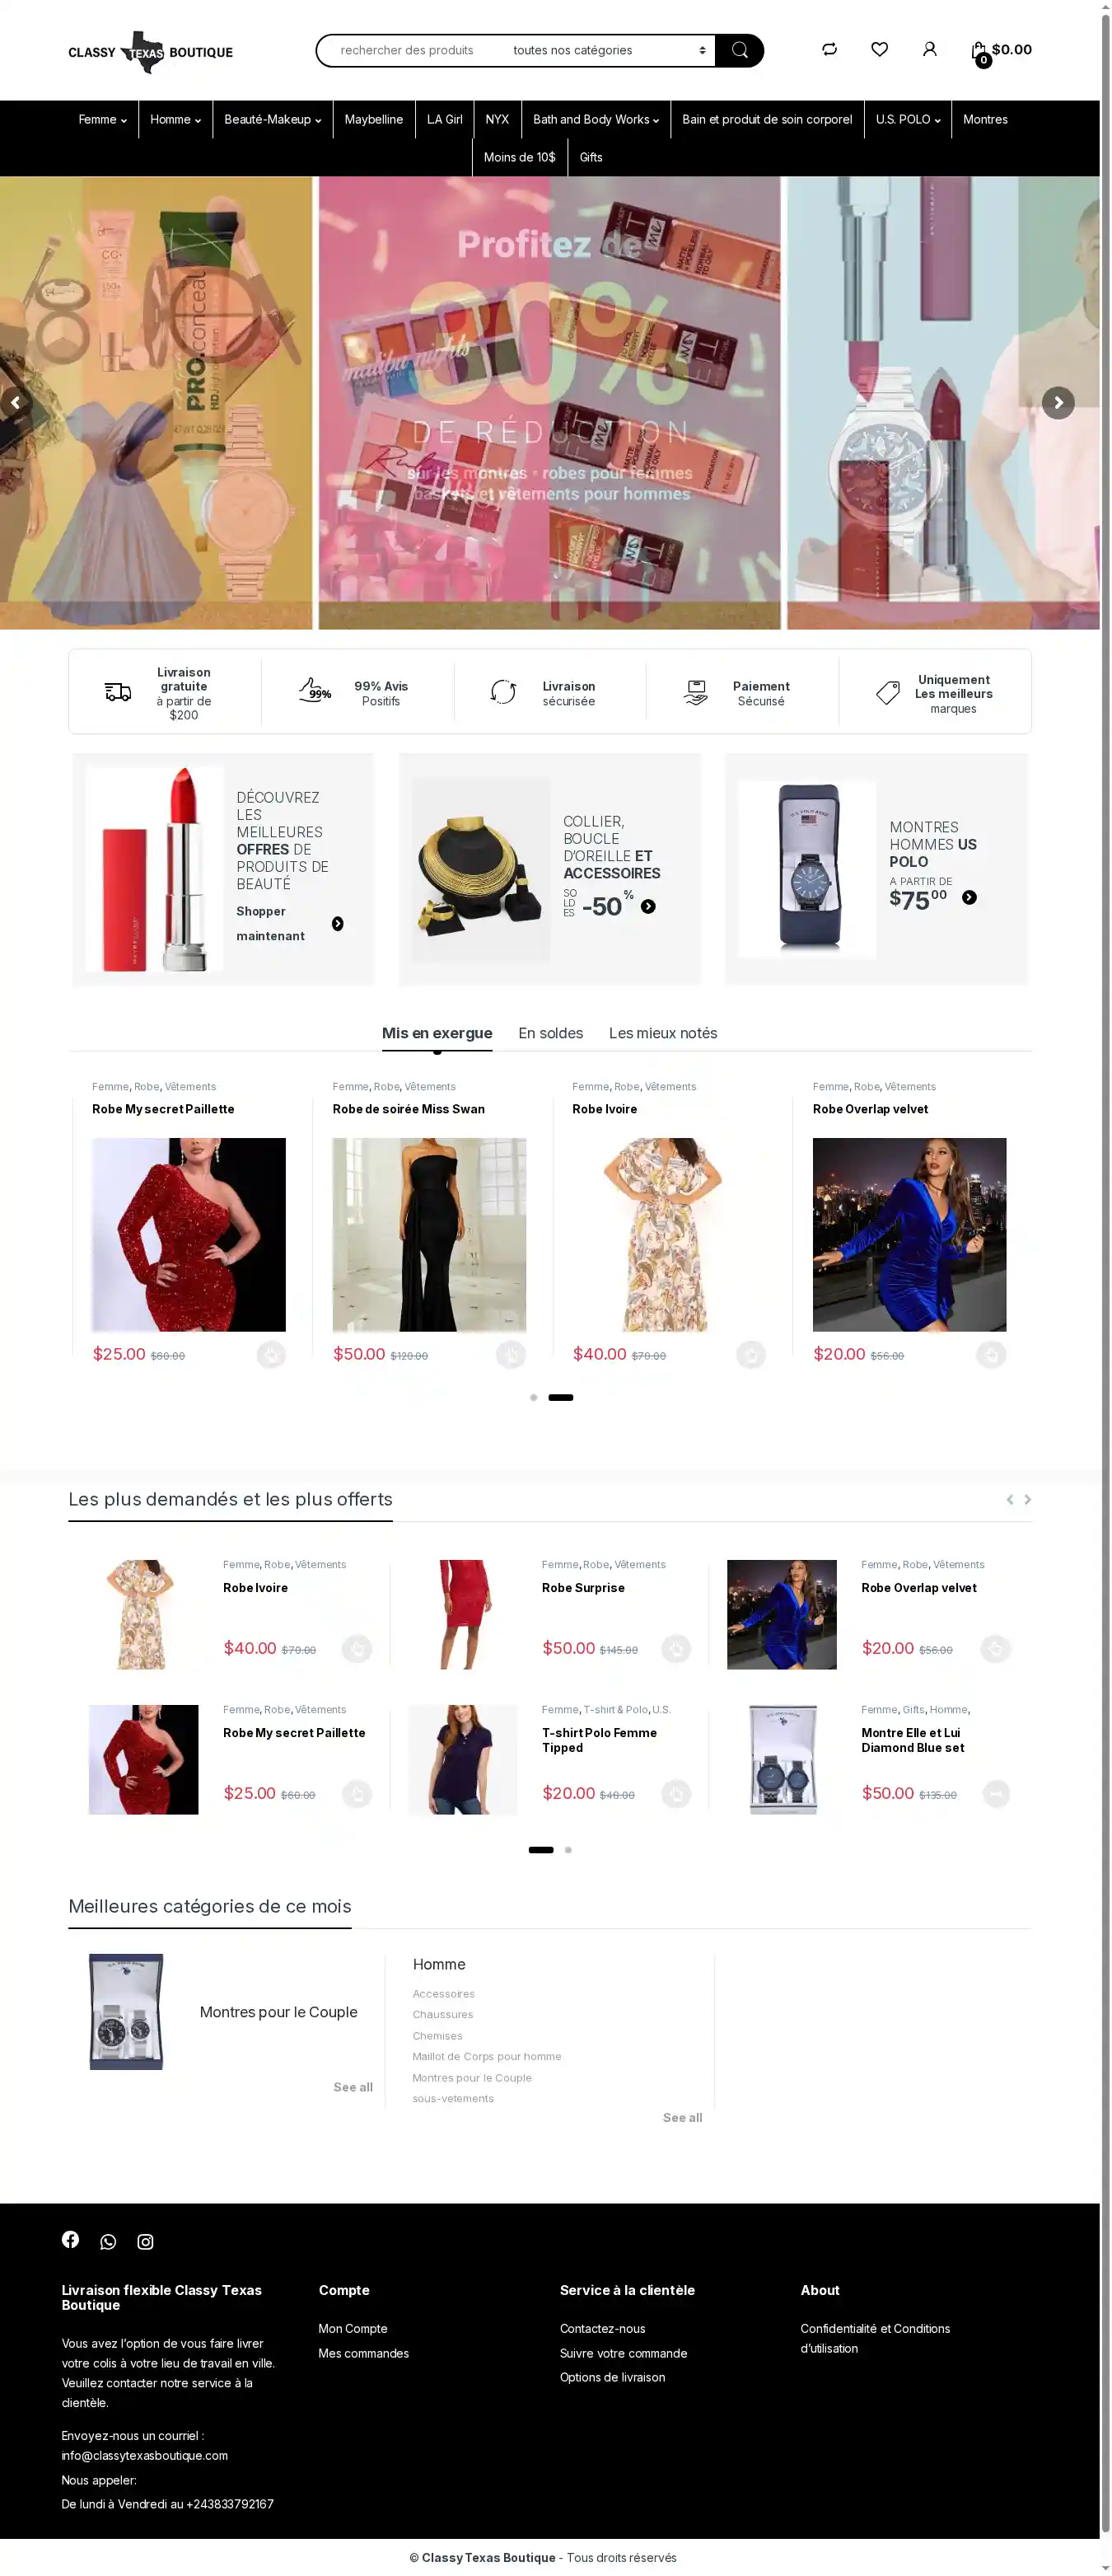Screen dimensions: 1112x2576
Task: Open the shopping cart bag icon
Action: click(x=979, y=50)
